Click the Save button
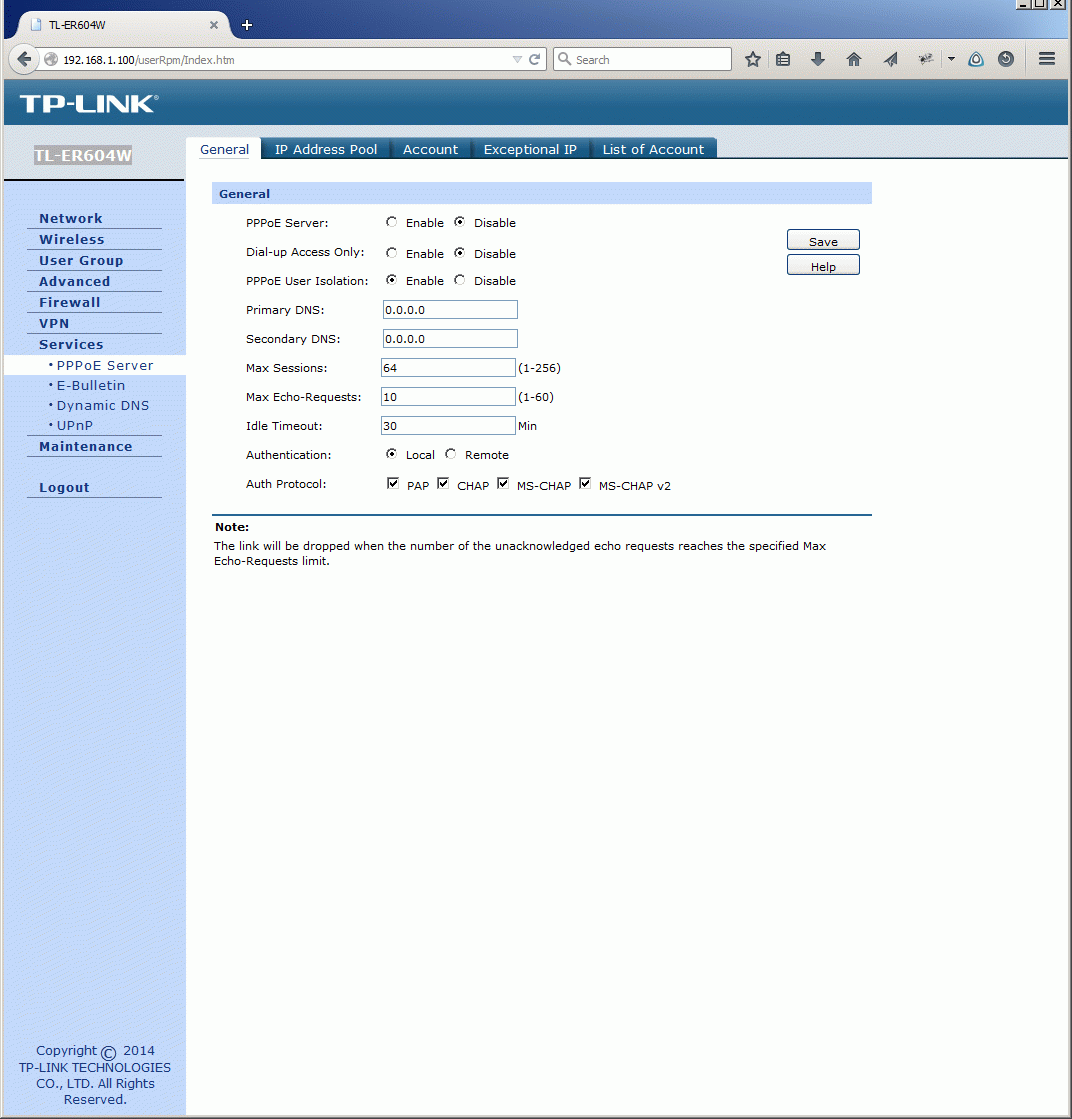 (823, 240)
